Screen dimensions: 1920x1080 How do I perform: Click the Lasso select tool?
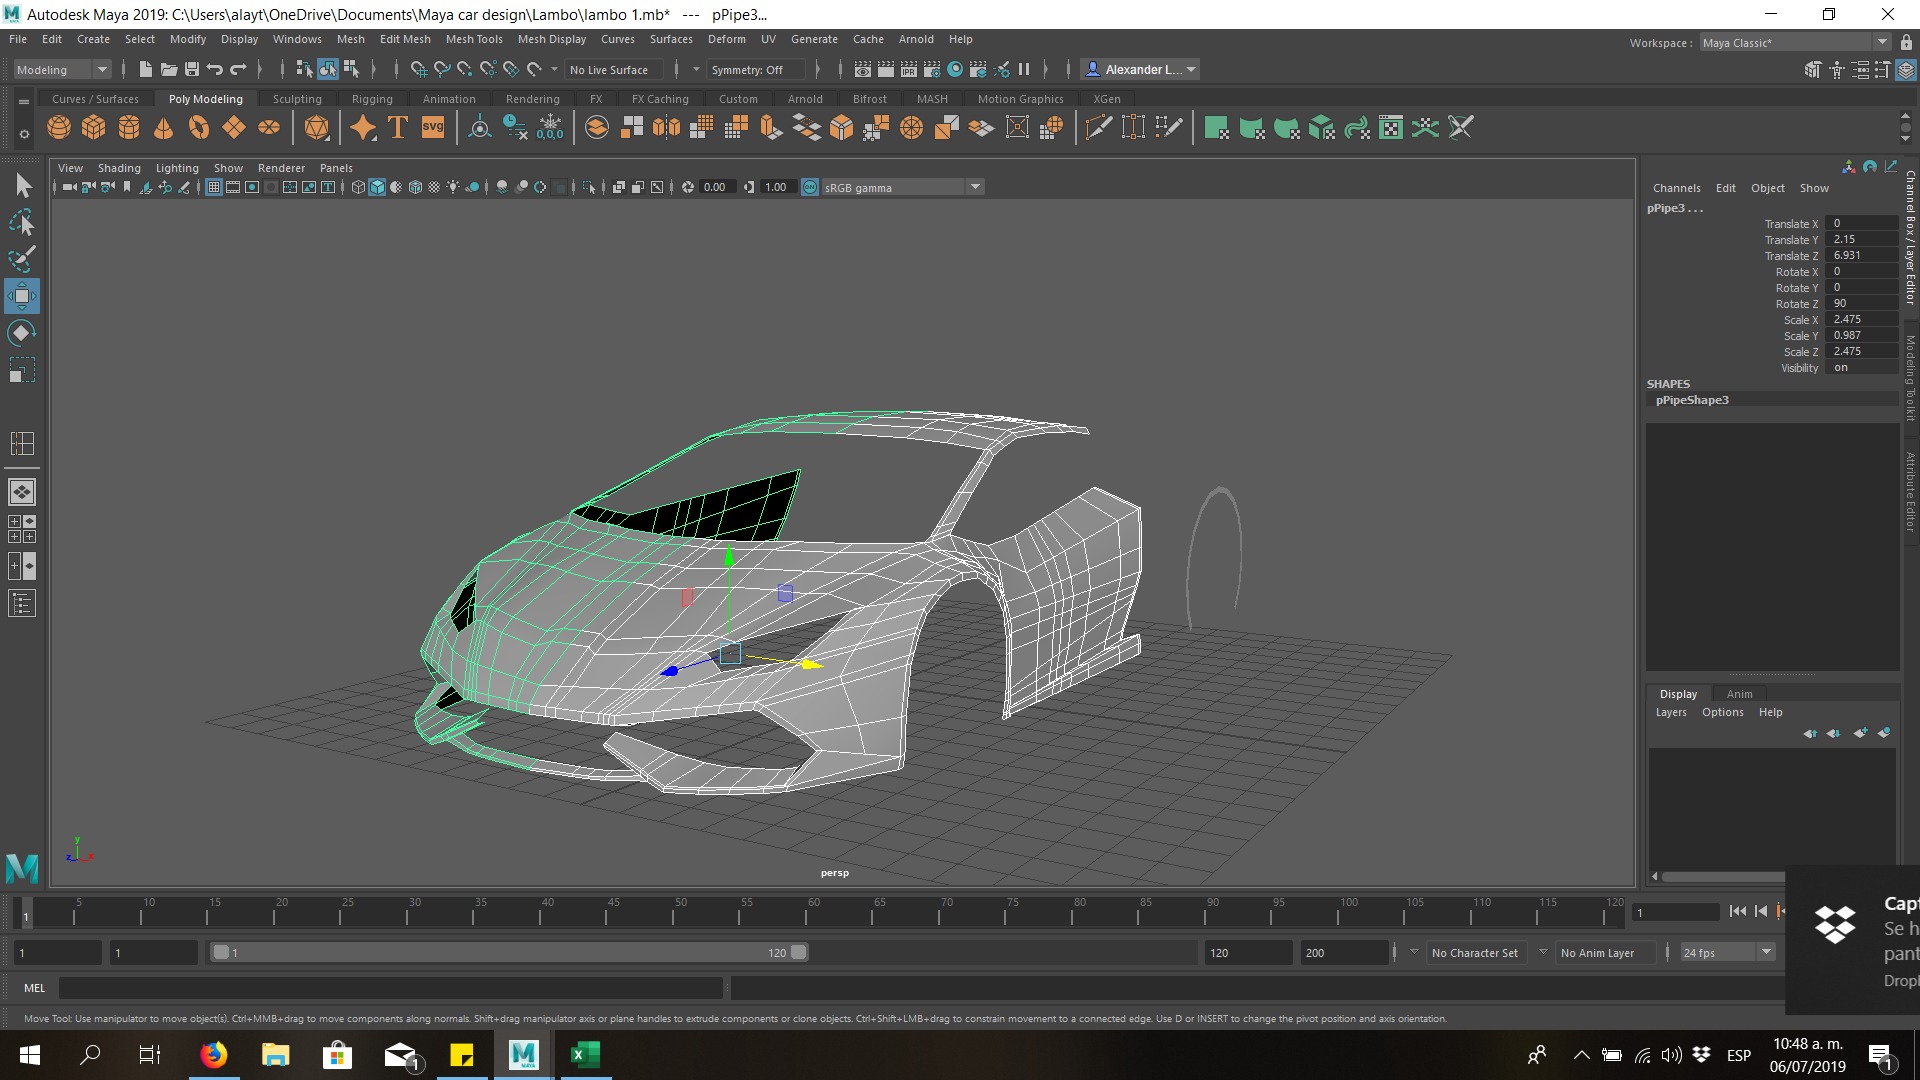coord(21,222)
